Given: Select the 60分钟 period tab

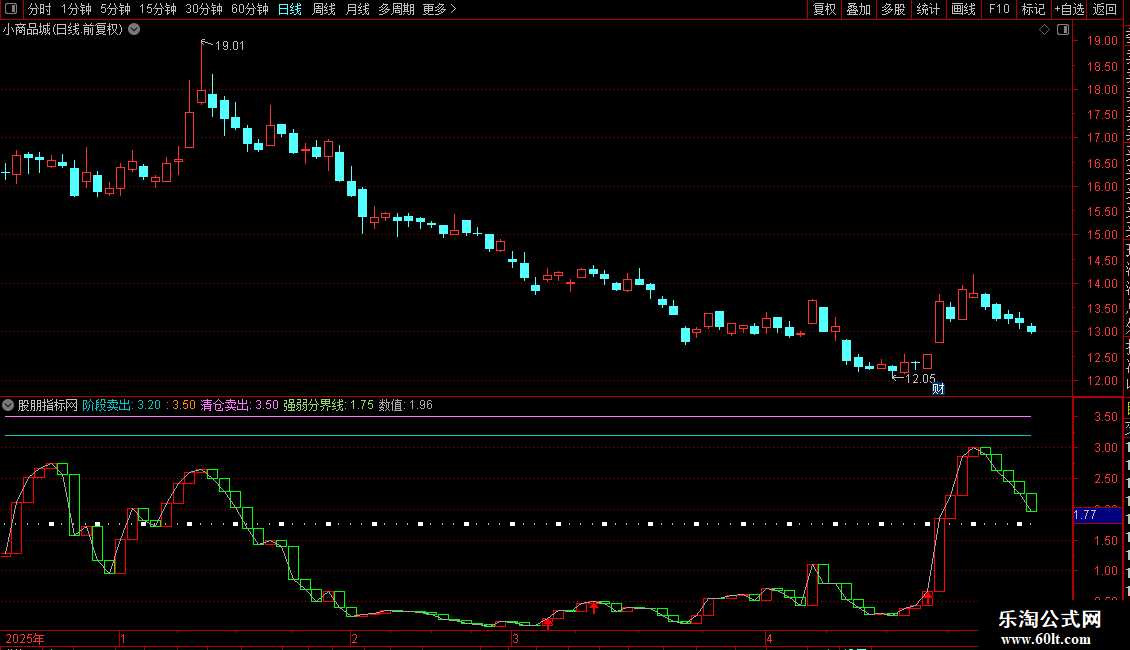Looking at the screenshot, I should pyautogui.click(x=249, y=9).
